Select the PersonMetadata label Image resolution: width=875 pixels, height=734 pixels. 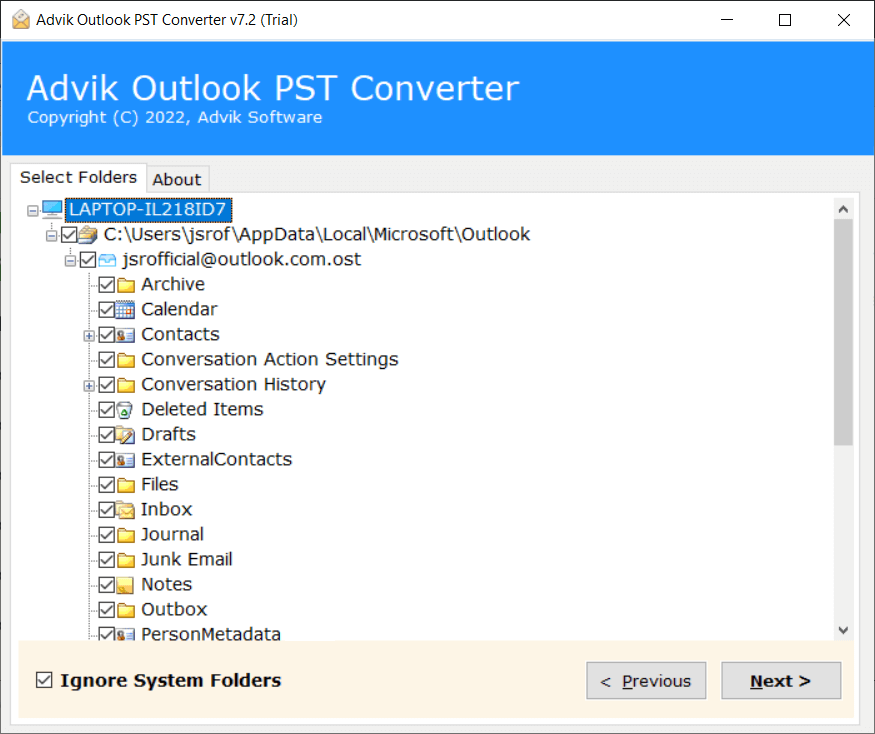coord(211,634)
